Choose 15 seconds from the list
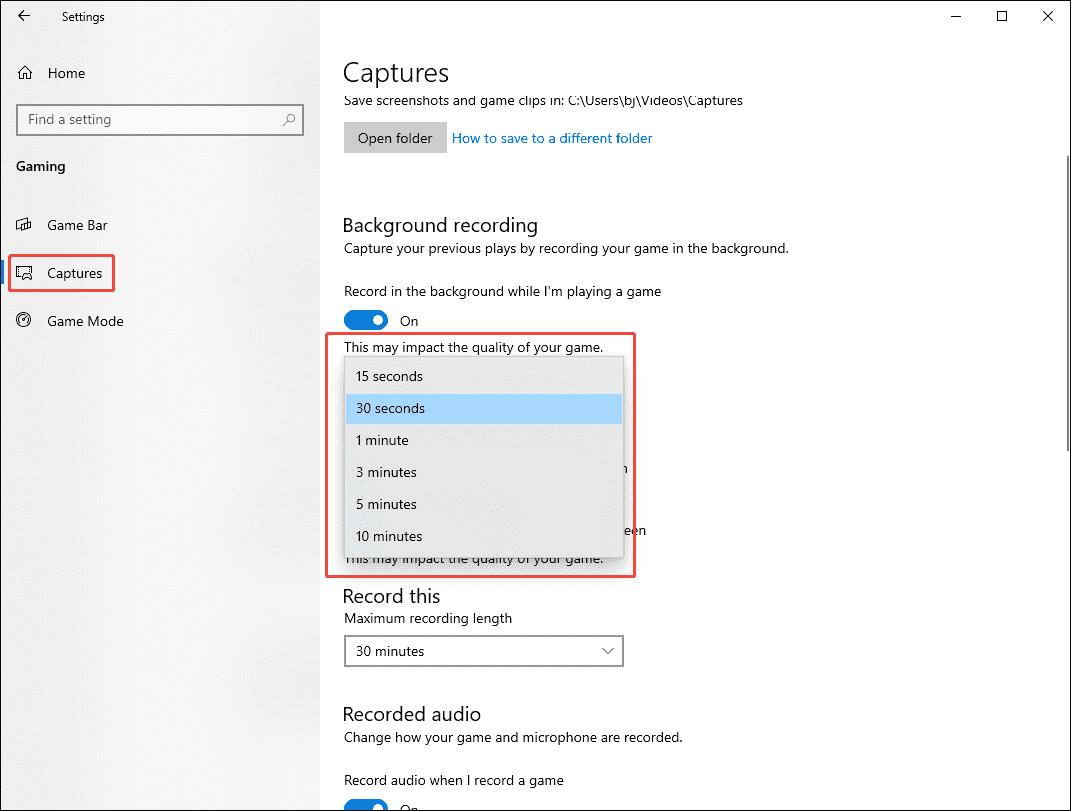Image resolution: width=1071 pixels, height=811 pixels. 484,376
